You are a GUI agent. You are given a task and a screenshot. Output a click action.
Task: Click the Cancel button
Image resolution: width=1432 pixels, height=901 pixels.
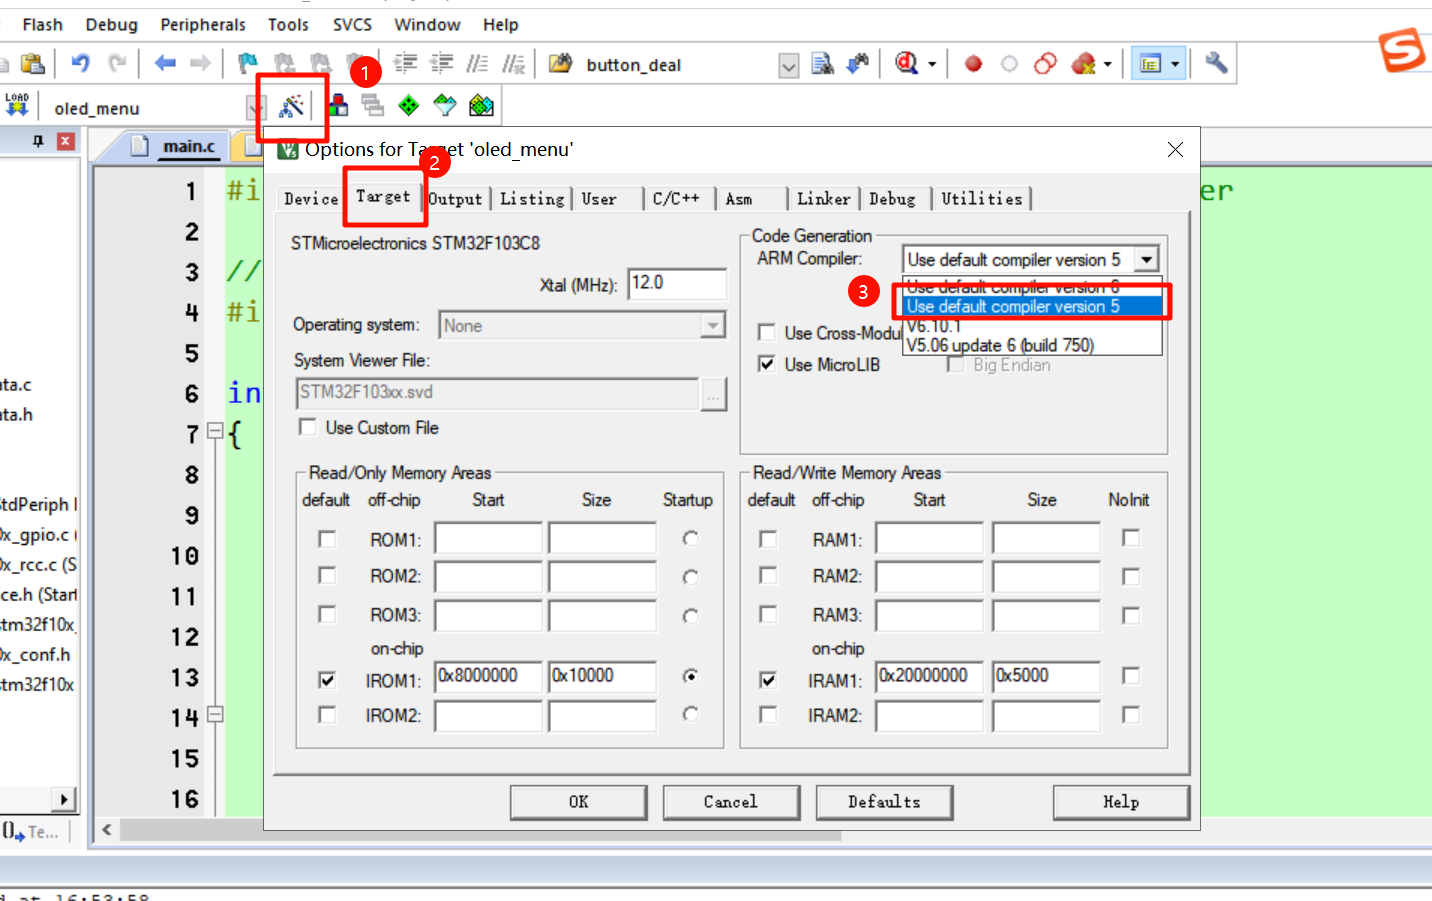pyautogui.click(x=731, y=802)
